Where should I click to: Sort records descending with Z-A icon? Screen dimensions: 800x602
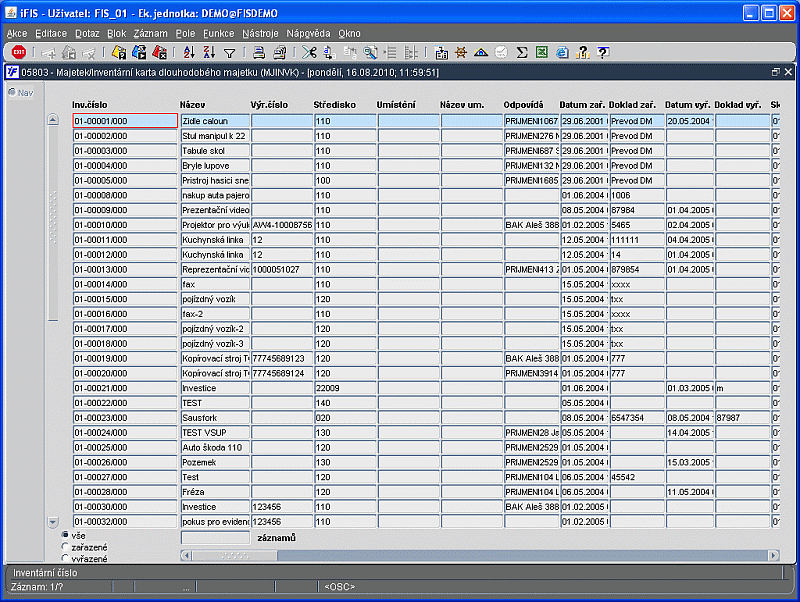click(x=209, y=53)
